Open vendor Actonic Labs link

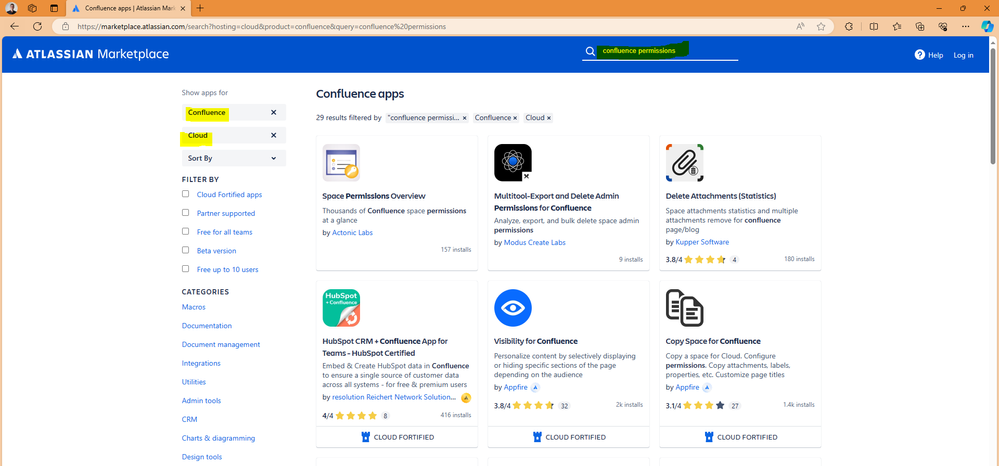pos(352,233)
